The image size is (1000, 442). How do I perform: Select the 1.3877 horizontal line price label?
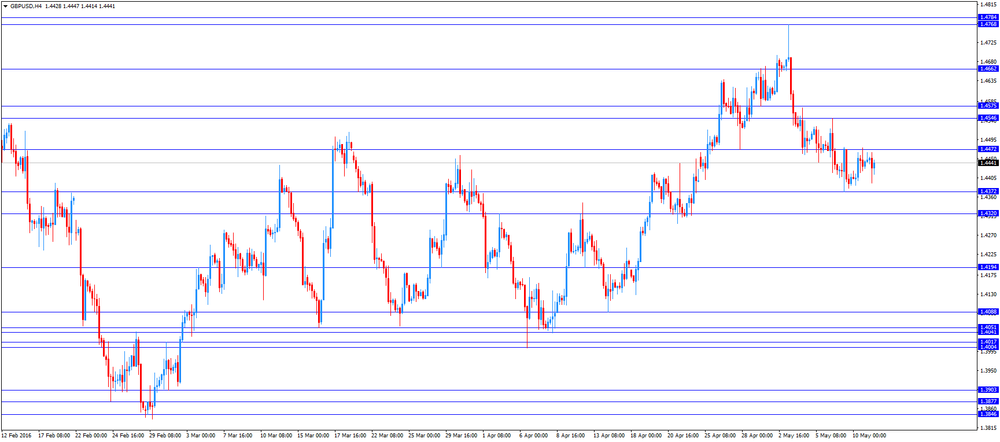[987, 401]
